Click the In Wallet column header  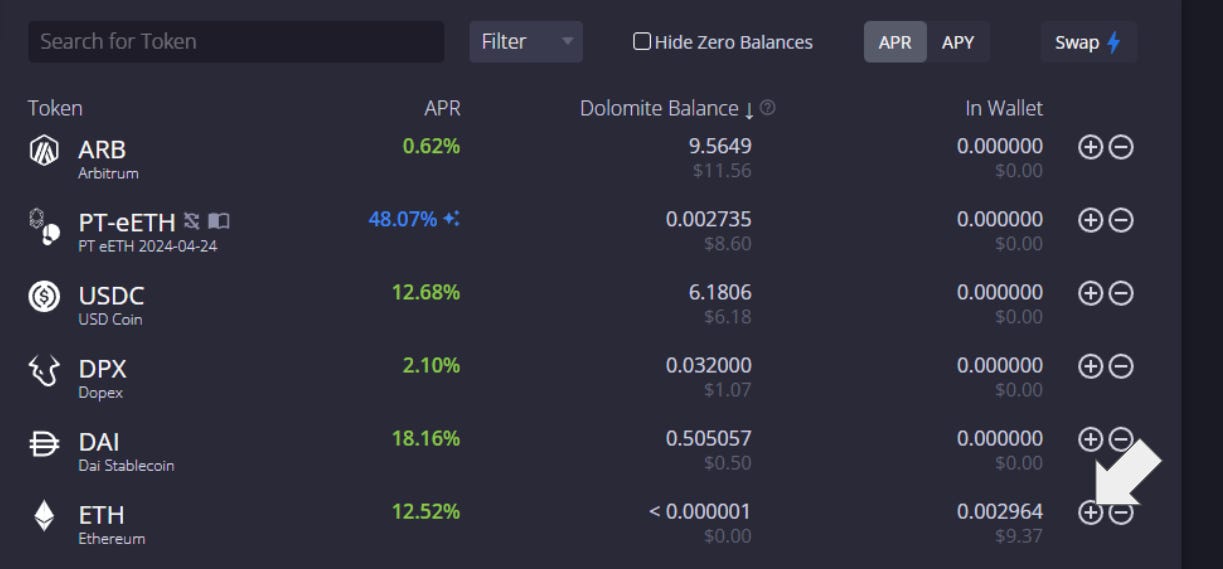tap(1004, 108)
